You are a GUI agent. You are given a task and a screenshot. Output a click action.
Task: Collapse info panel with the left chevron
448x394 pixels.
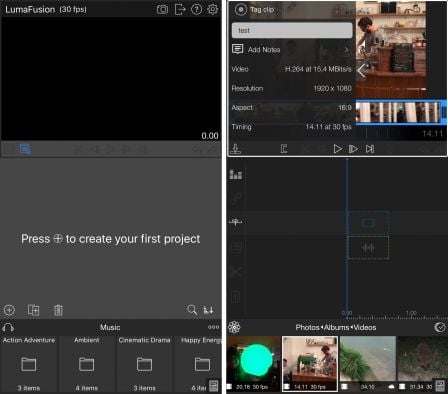point(362,70)
